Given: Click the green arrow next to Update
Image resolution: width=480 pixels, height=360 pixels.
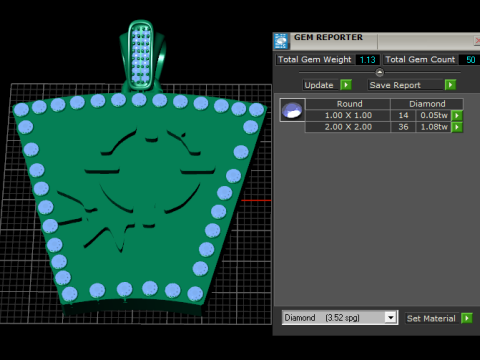Looking at the screenshot, I should pos(346,85).
